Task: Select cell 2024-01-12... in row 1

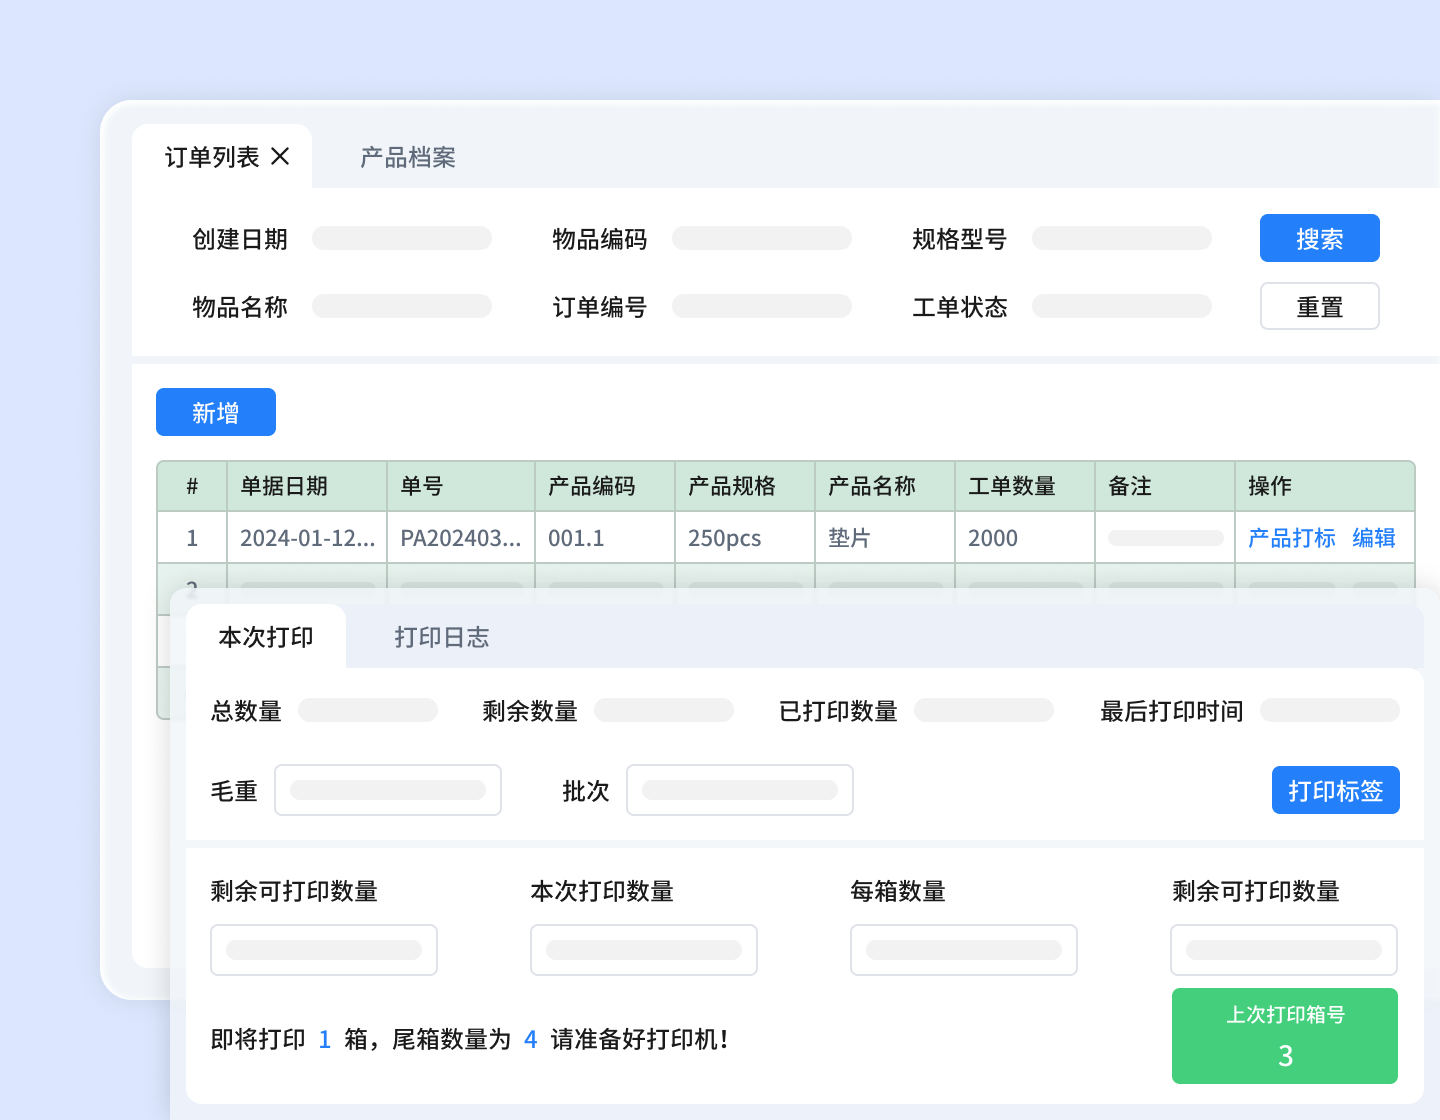Action: click(x=307, y=538)
